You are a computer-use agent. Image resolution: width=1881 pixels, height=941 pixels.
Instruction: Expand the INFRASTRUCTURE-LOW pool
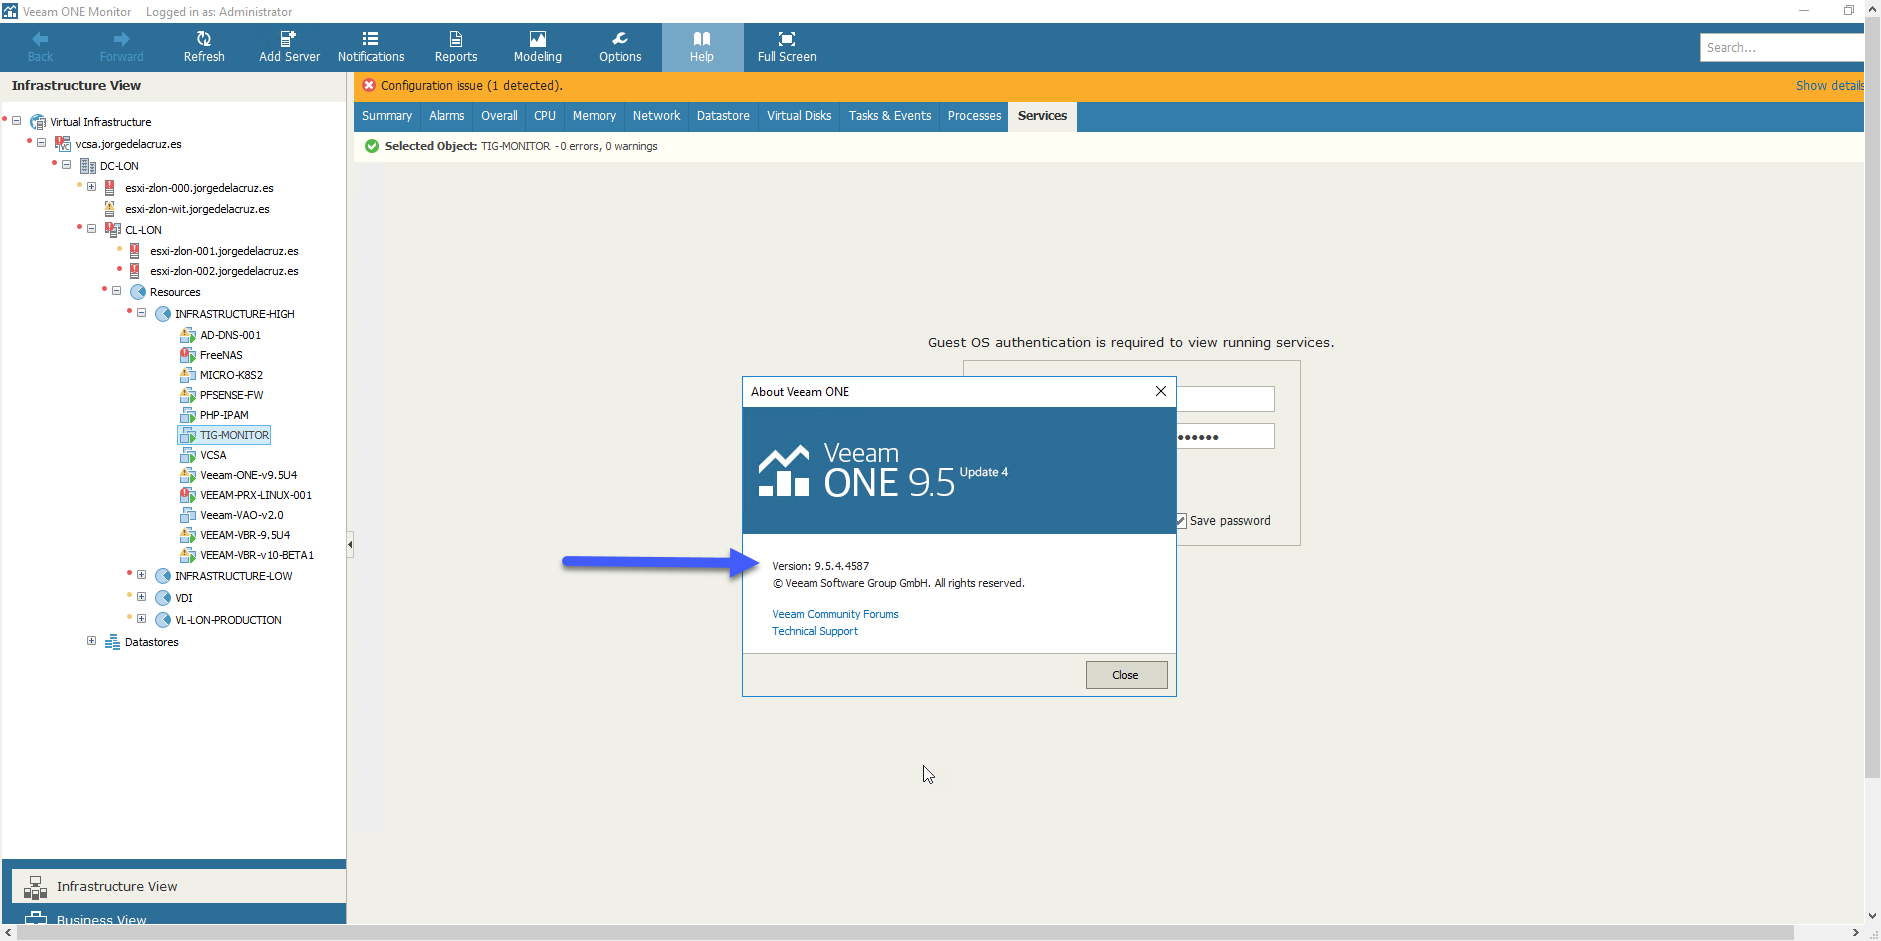[x=141, y=575]
